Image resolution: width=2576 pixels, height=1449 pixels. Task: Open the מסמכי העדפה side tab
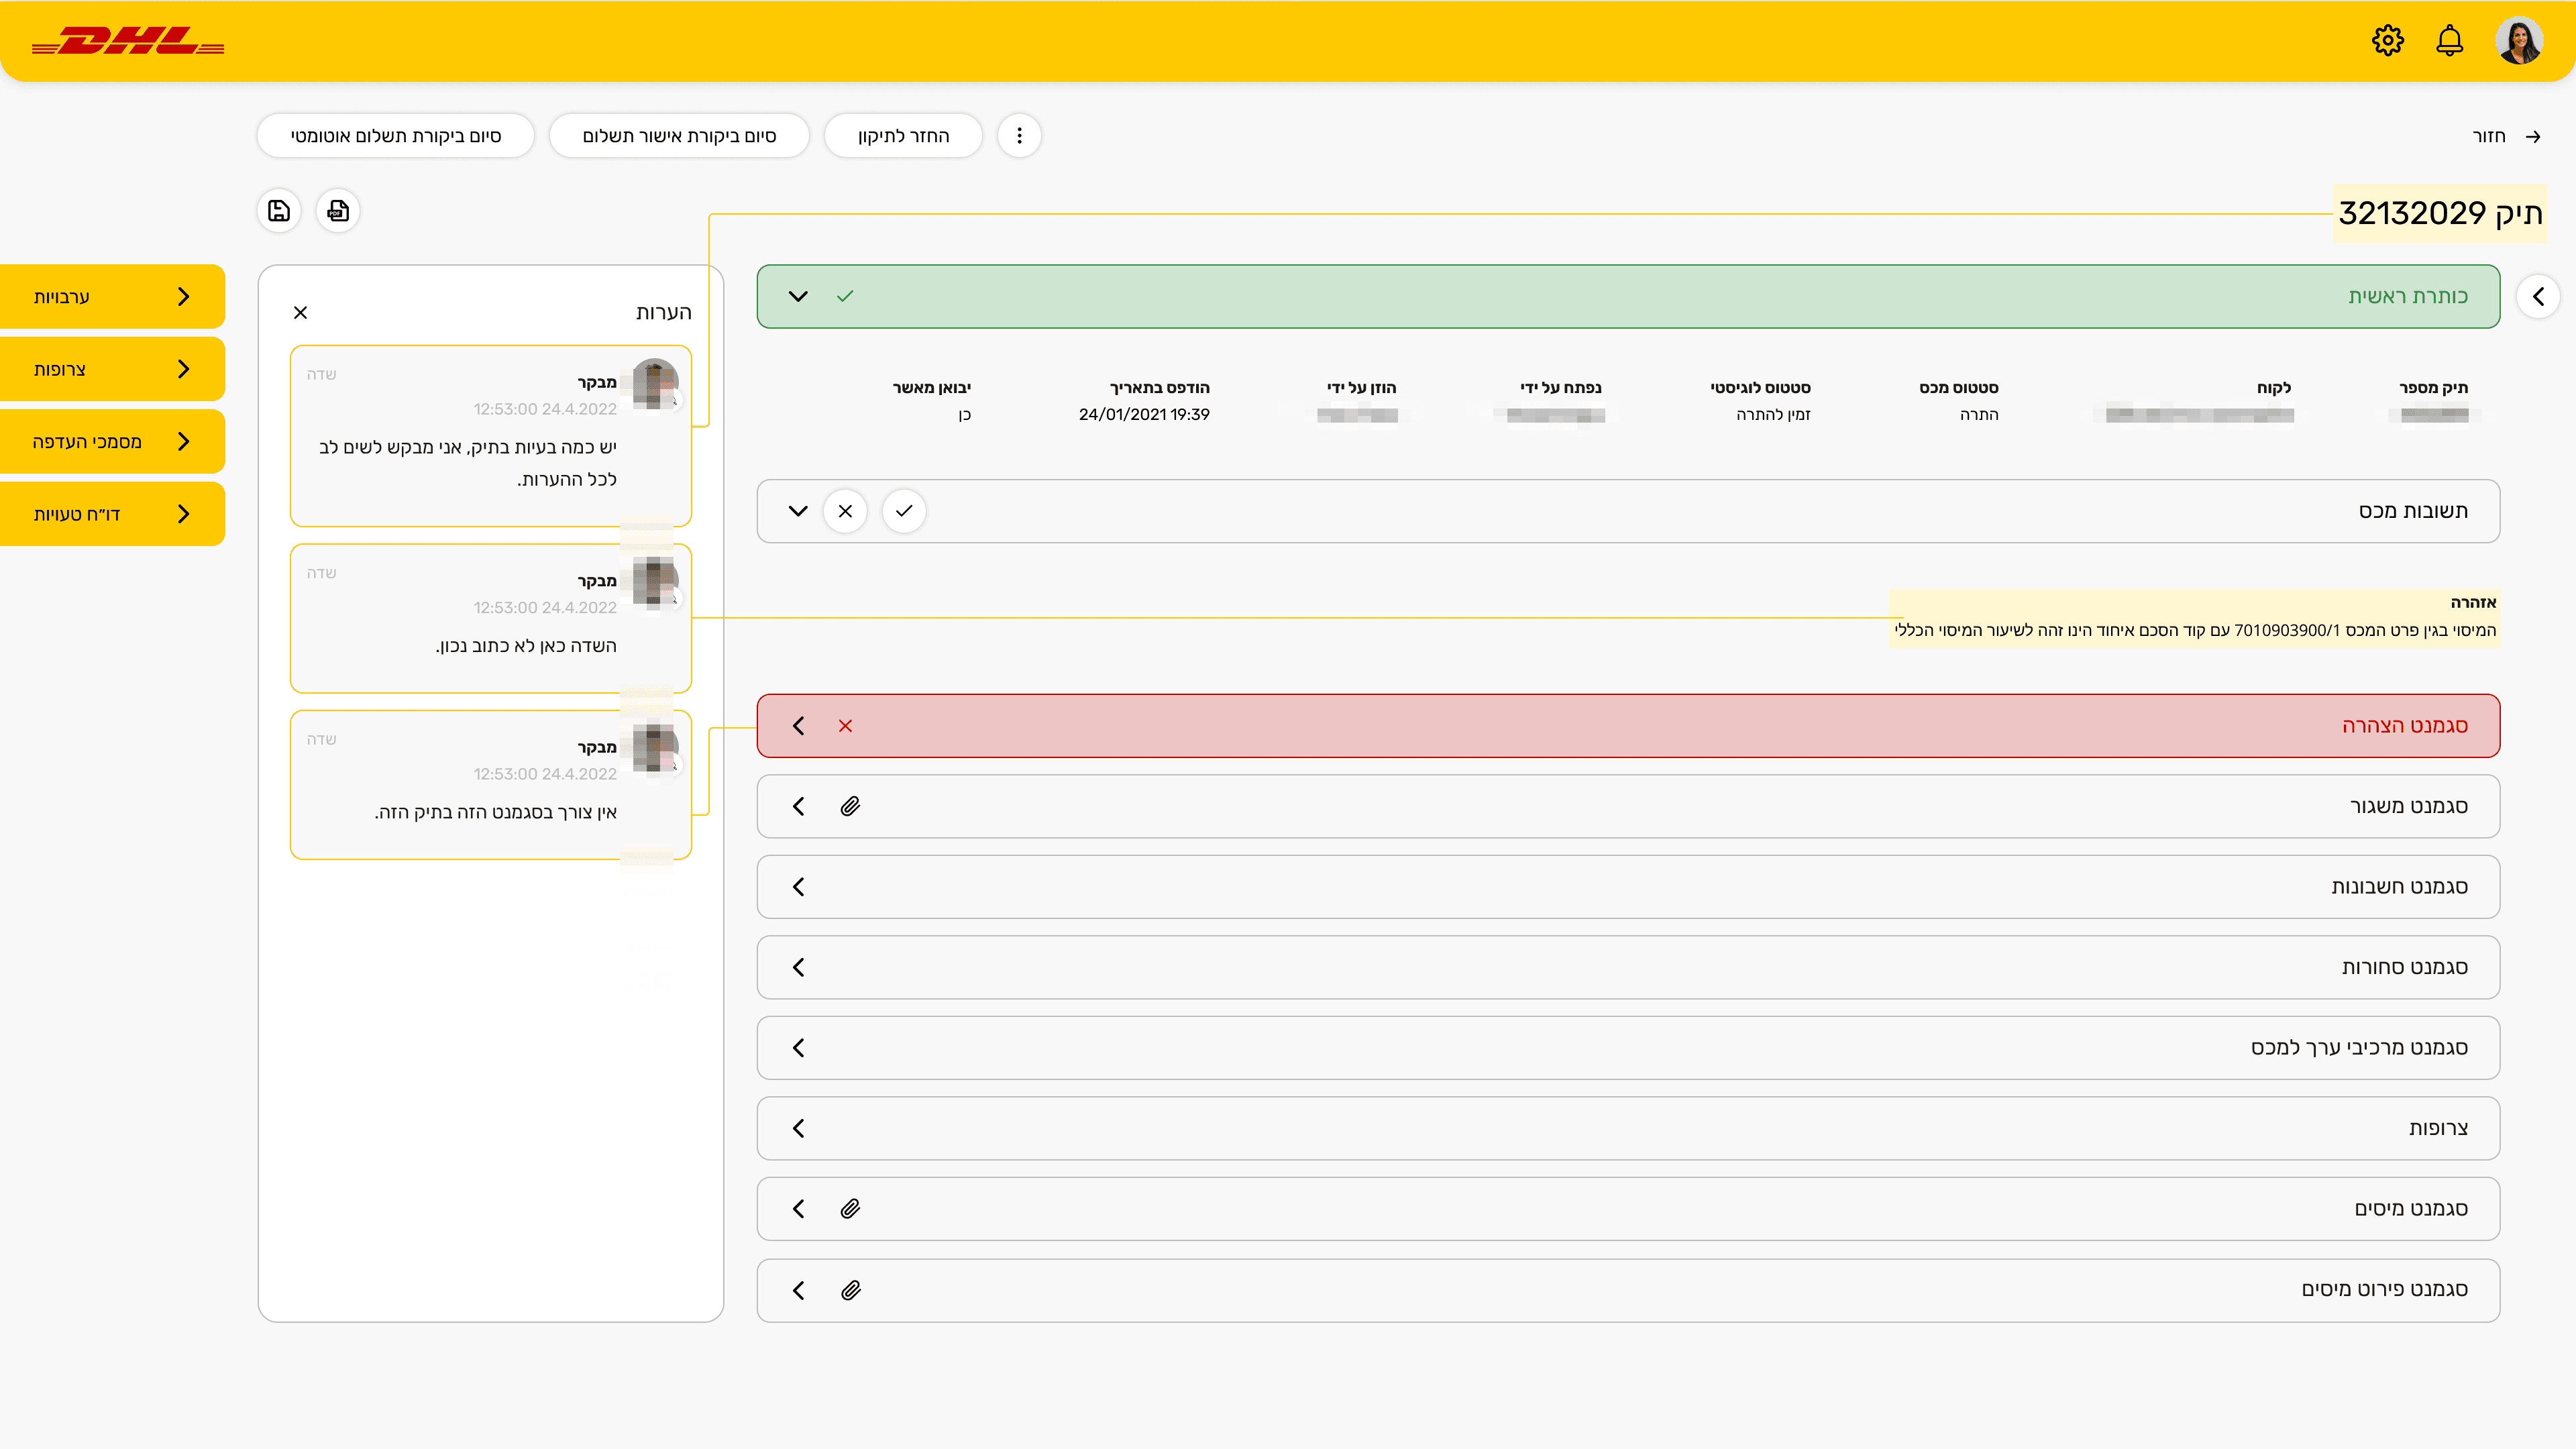[112, 441]
